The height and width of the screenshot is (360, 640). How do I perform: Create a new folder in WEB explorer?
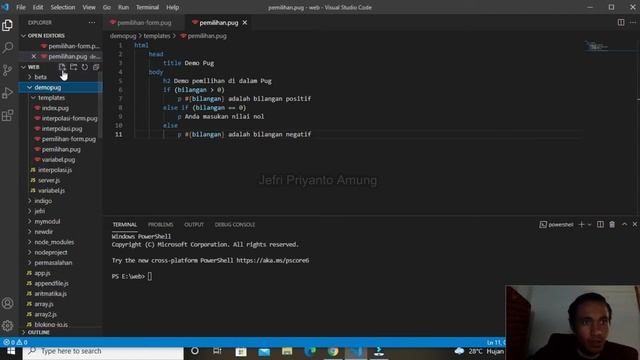pos(73,67)
